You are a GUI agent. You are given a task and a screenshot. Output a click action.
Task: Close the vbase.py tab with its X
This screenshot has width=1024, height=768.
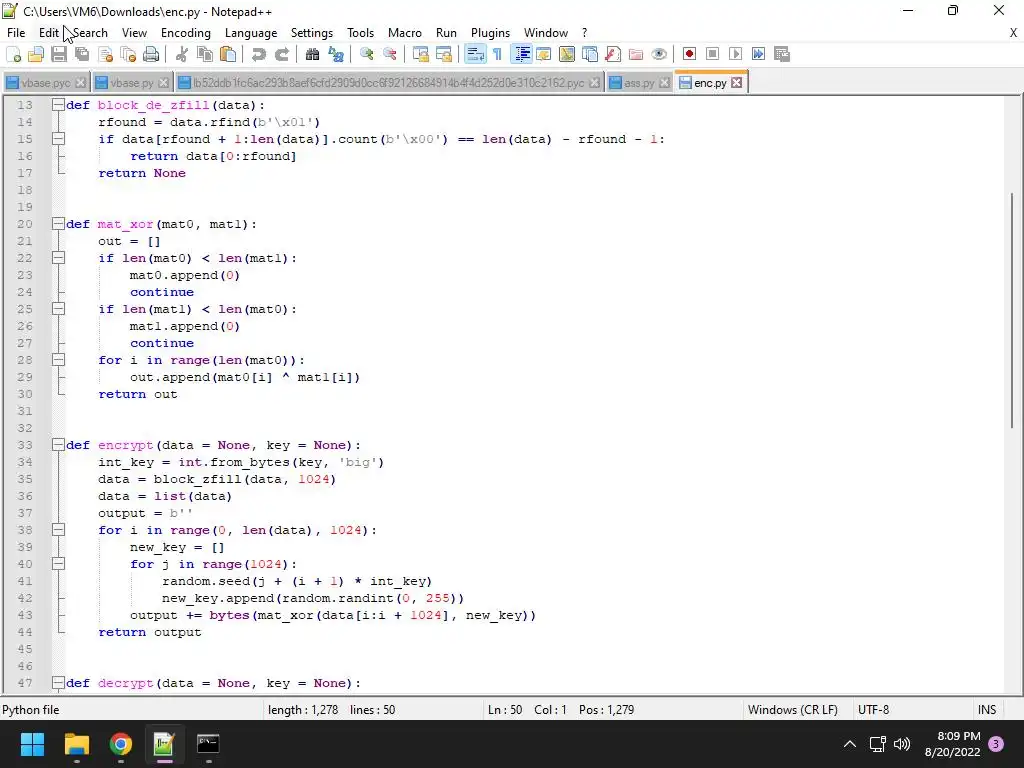click(x=163, y=82)
